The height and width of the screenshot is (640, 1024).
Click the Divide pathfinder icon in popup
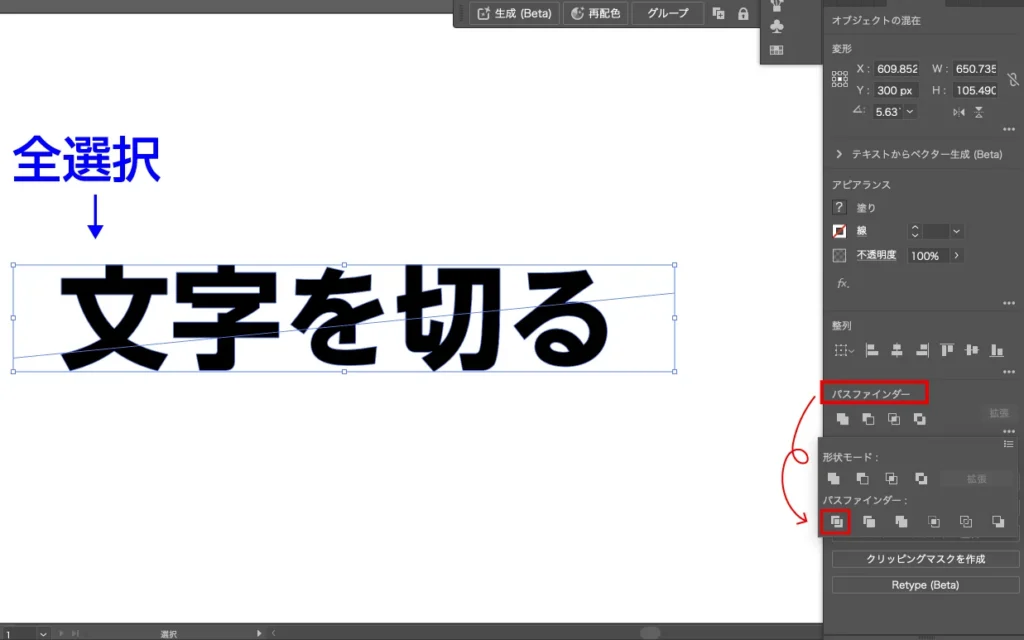pyautogui.click(x=837, y=521)
